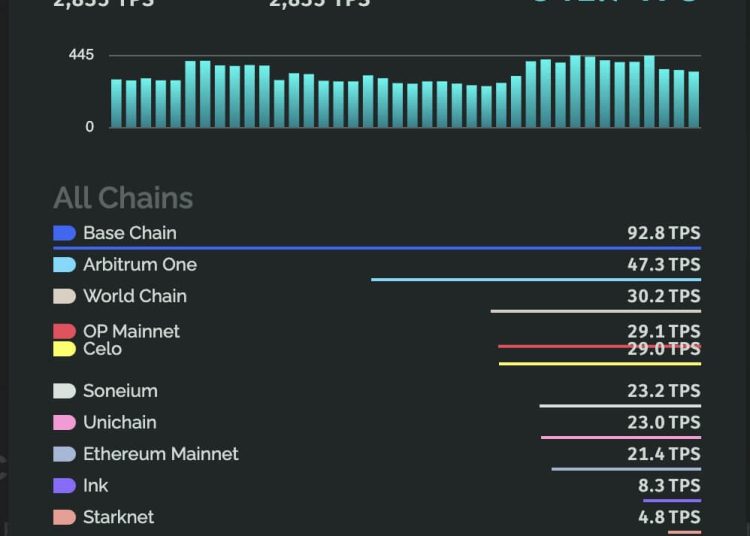Click the yellow Celo color tag
Image resolution: width=750 pixels, height=536 pixels.
click(64, 349)
